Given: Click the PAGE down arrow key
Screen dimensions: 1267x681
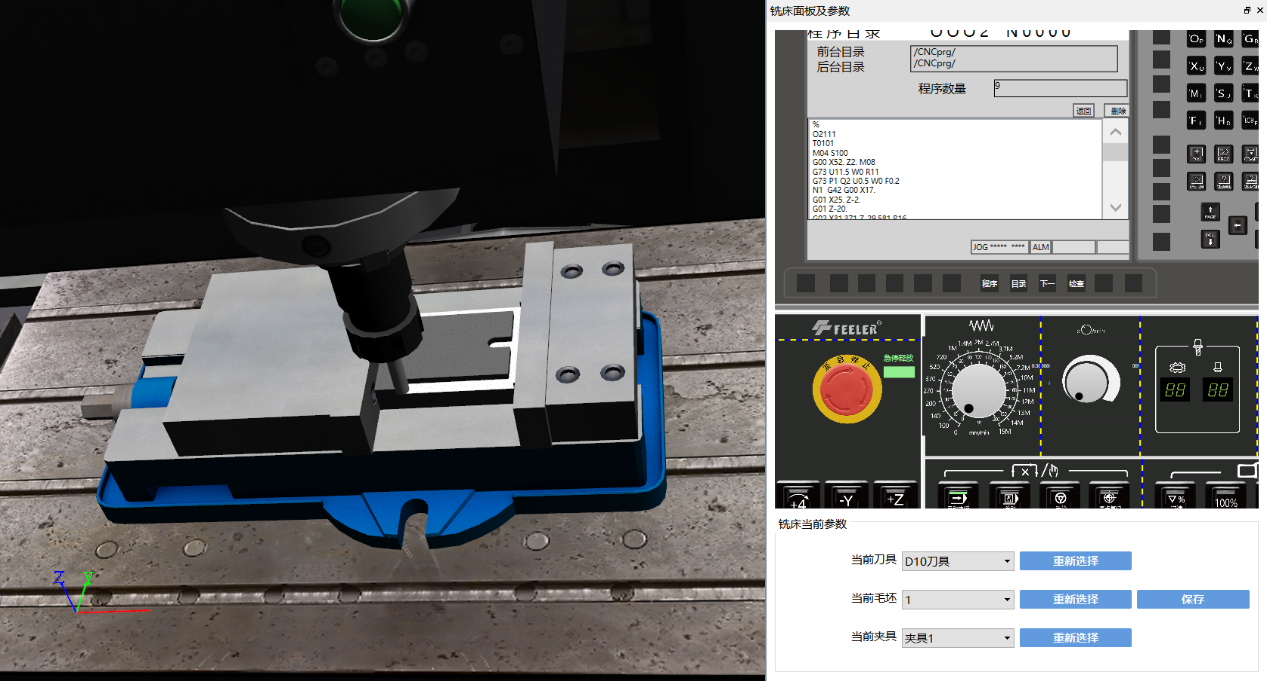Looking at the screenshot, I should (x=1210, y=239).
